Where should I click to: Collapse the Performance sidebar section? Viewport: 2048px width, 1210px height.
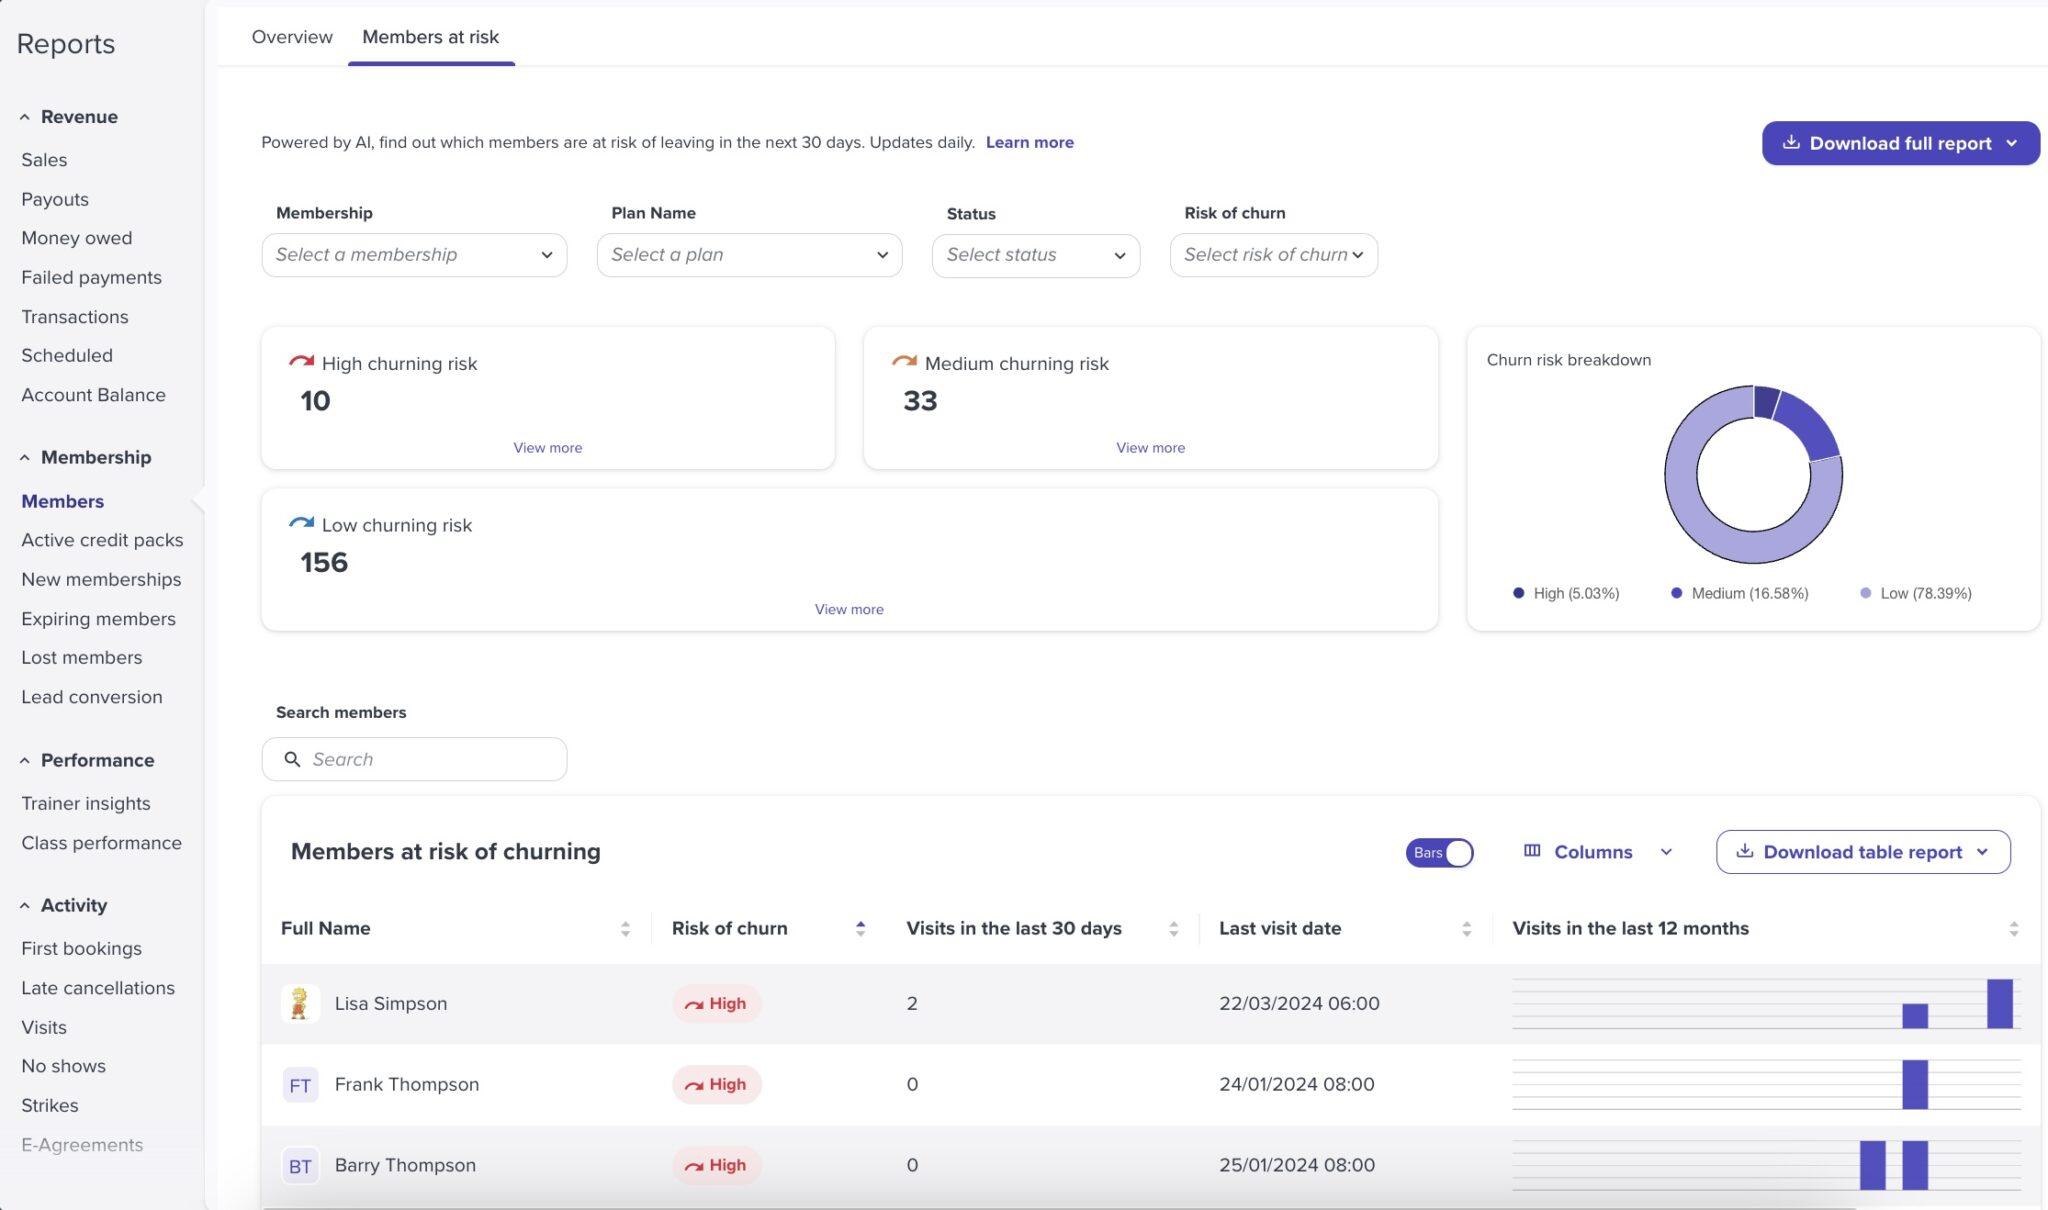[x=25, y=761]
